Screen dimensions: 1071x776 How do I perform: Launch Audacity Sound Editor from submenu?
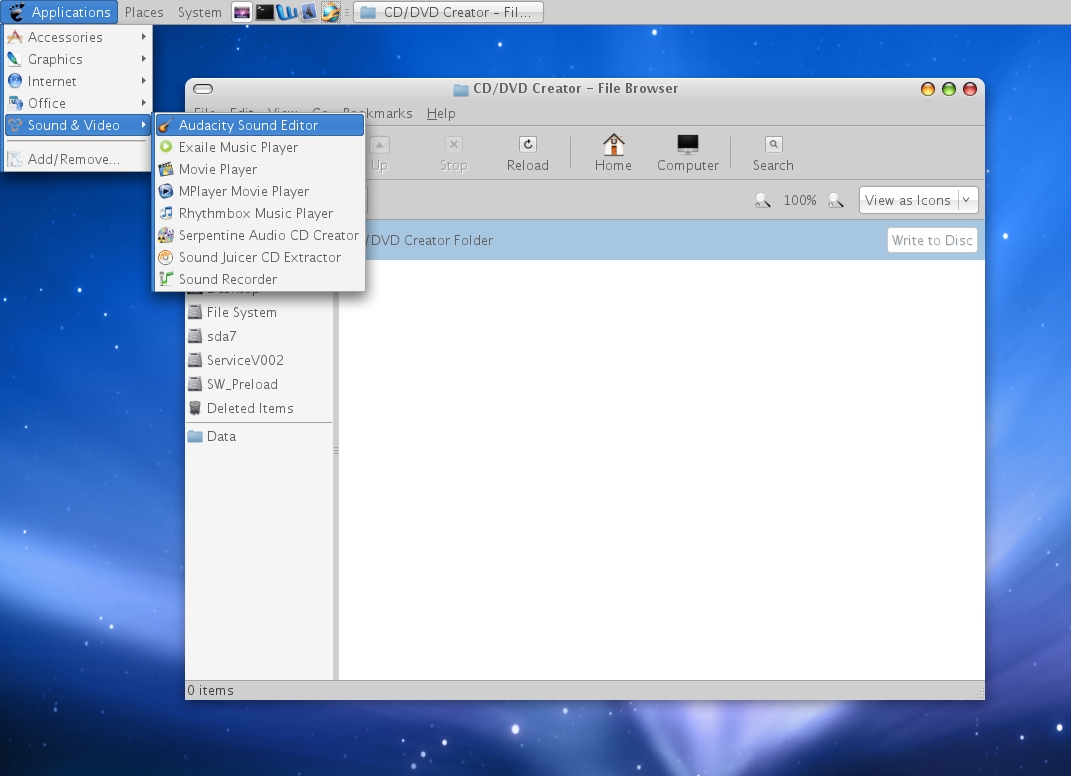click(260, 125)
